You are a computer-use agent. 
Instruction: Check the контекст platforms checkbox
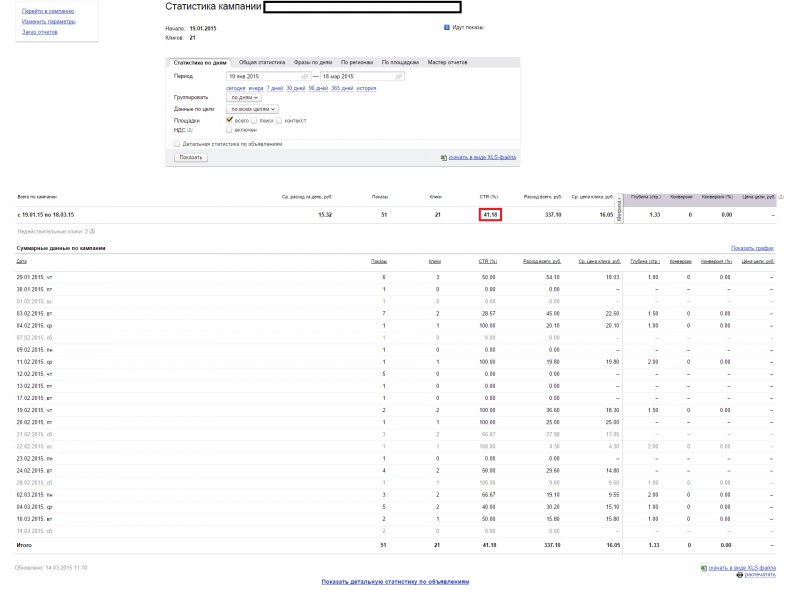click(x=279, y=121)
